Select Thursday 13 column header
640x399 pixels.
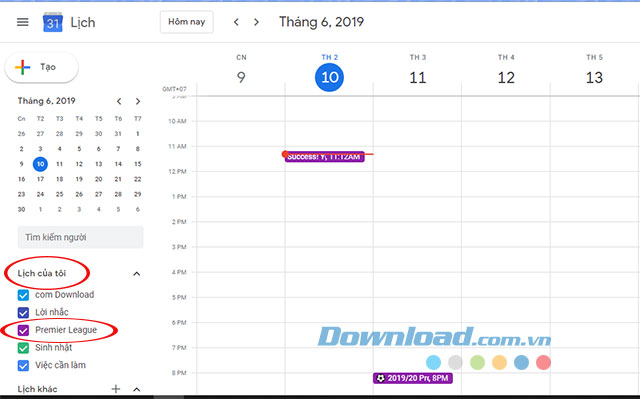point(594,77)
